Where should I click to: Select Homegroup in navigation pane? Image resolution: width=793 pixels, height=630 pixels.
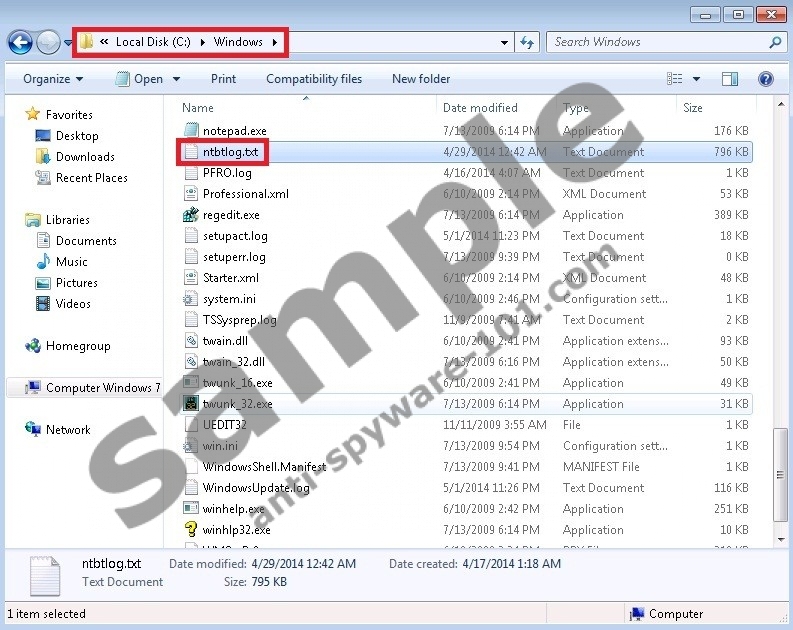(x=78, y=346)
